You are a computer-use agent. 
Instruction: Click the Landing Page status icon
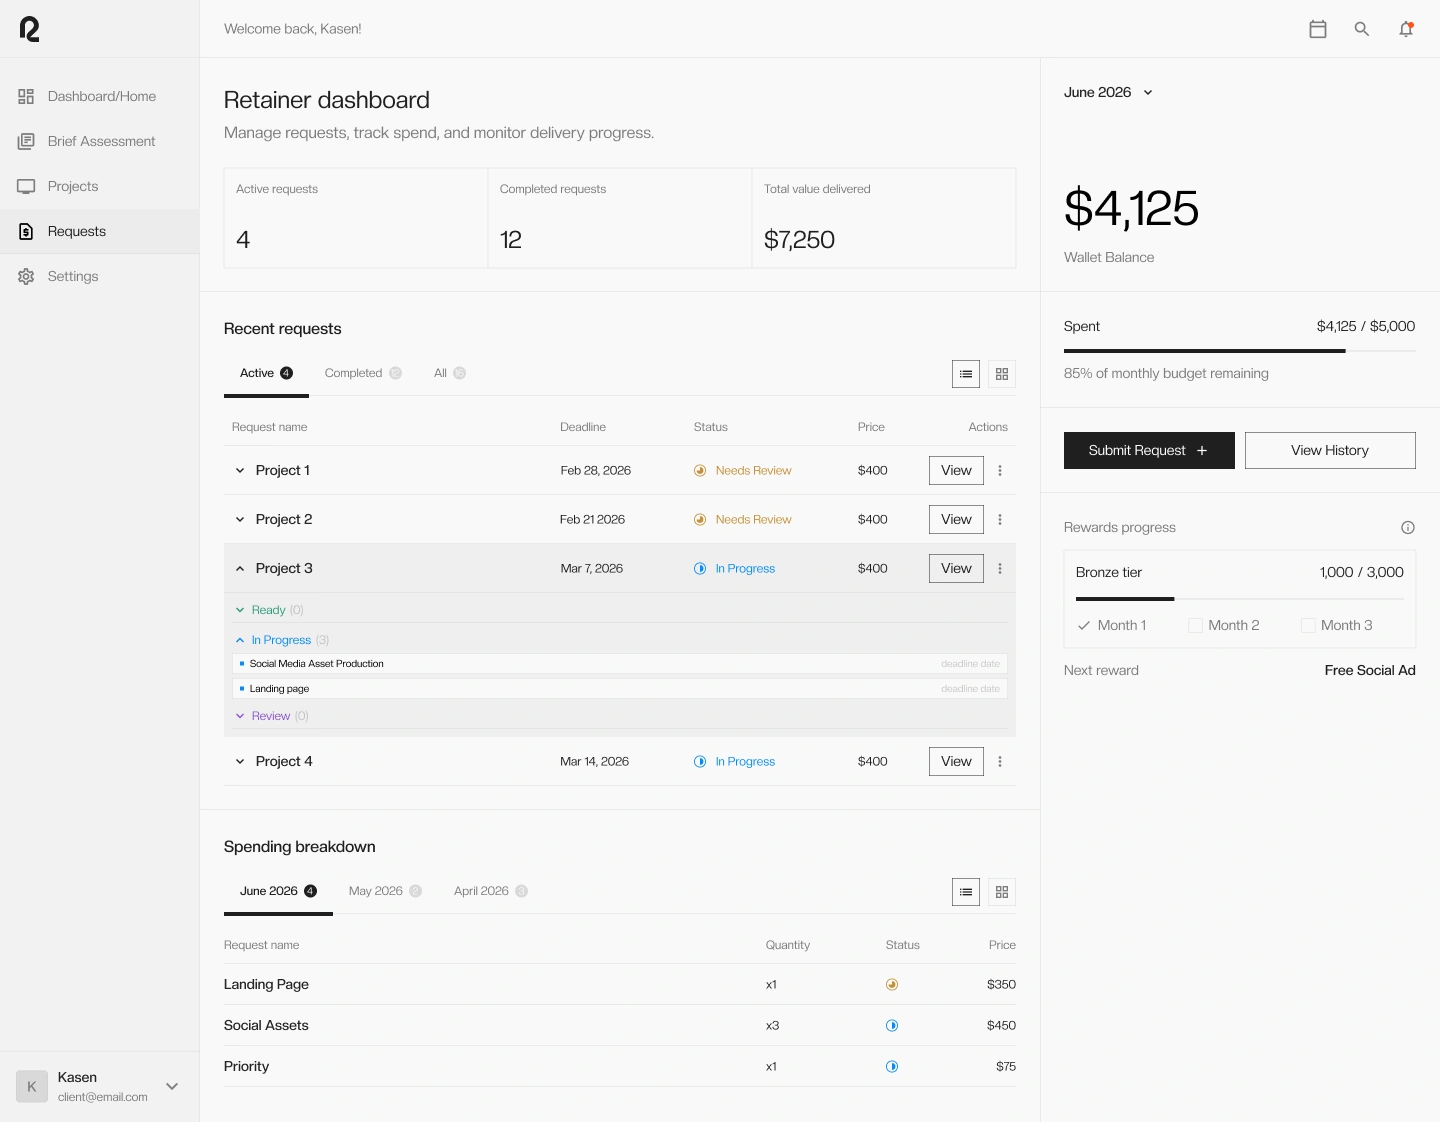click(x=892, y=985)
